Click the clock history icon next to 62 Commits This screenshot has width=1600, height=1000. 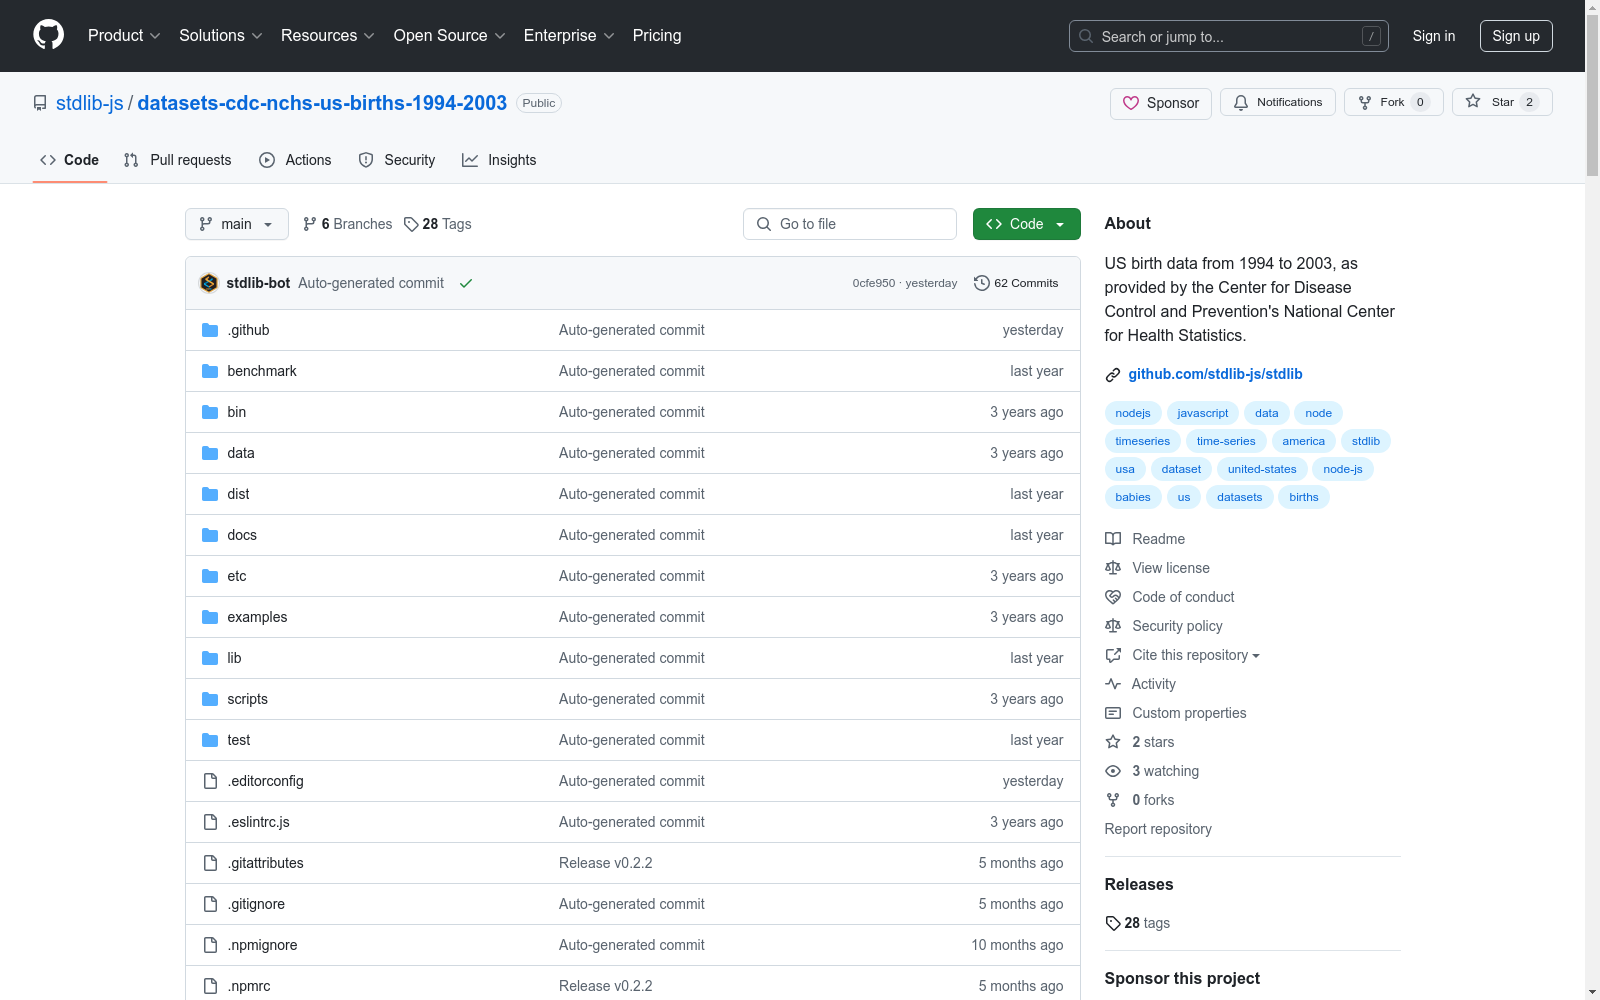tap(982, 283)
